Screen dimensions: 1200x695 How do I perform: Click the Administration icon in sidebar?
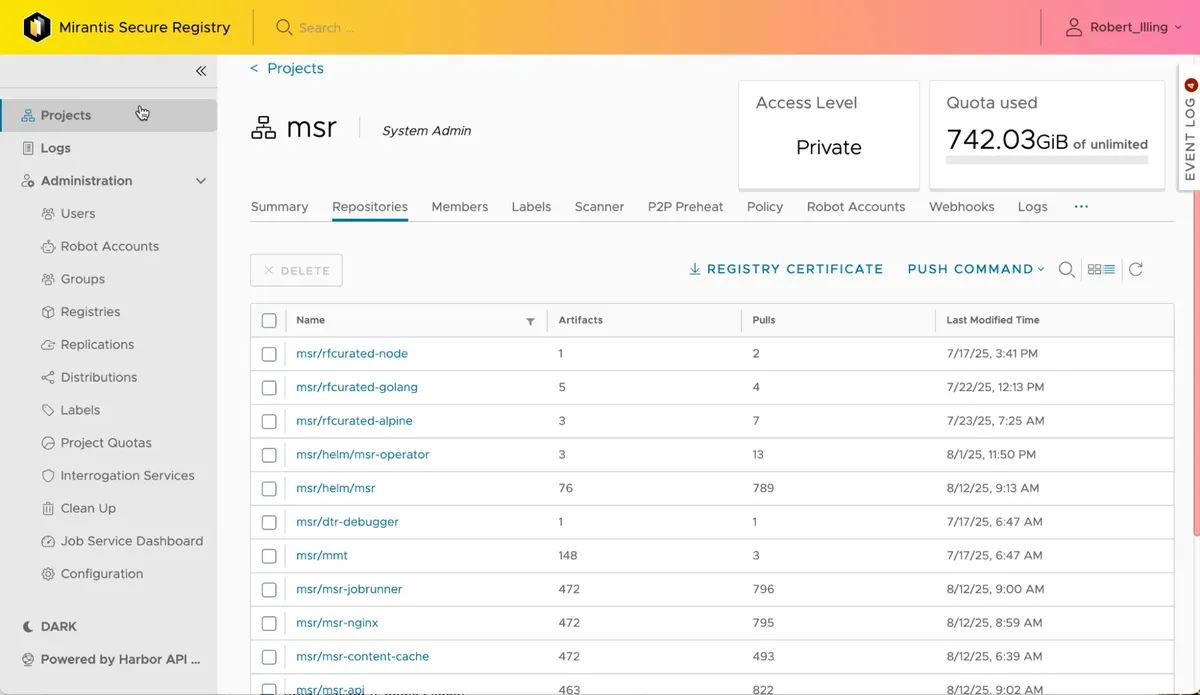point(28,181)
